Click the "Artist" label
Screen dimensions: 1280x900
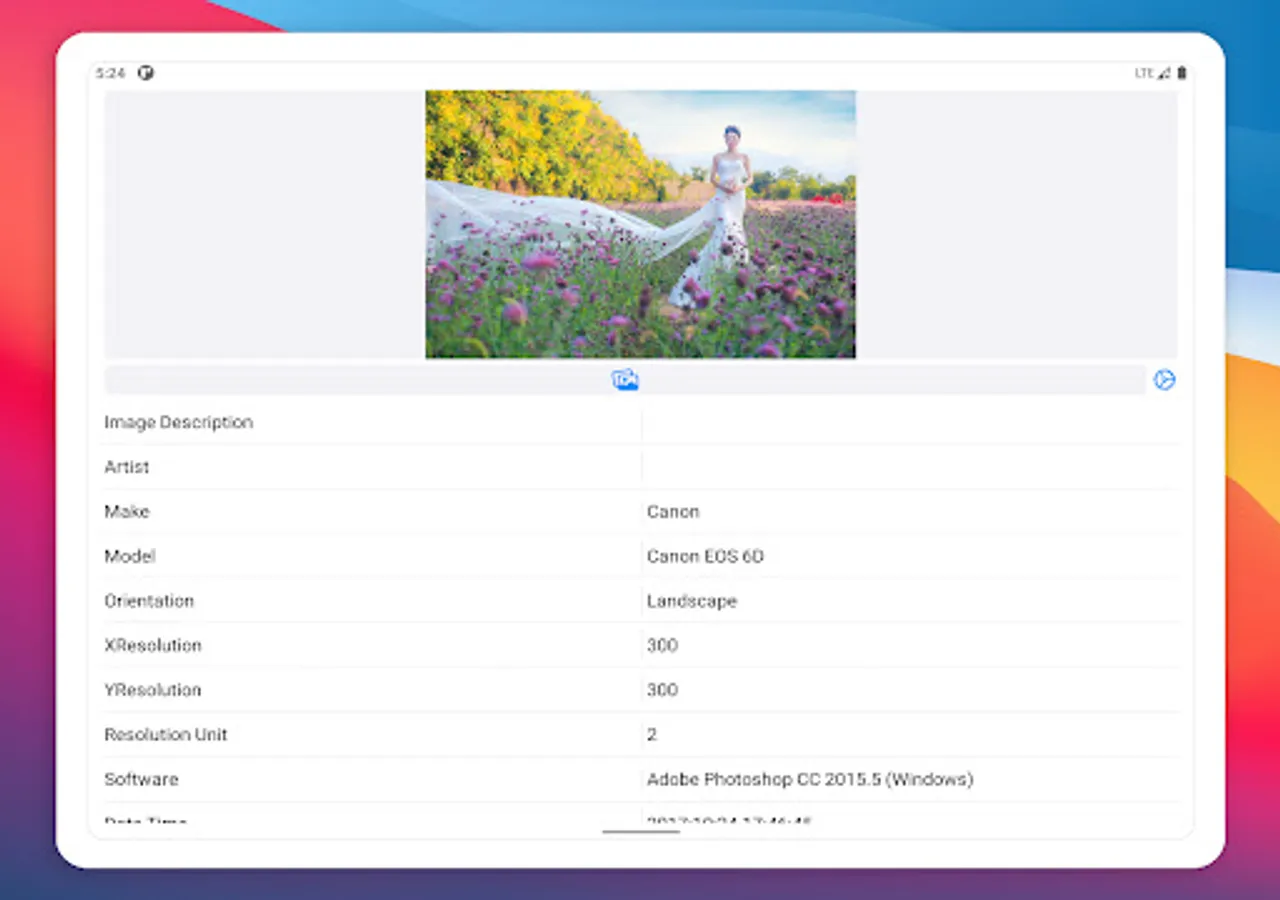pyautogui.click(x=127, y=467)
